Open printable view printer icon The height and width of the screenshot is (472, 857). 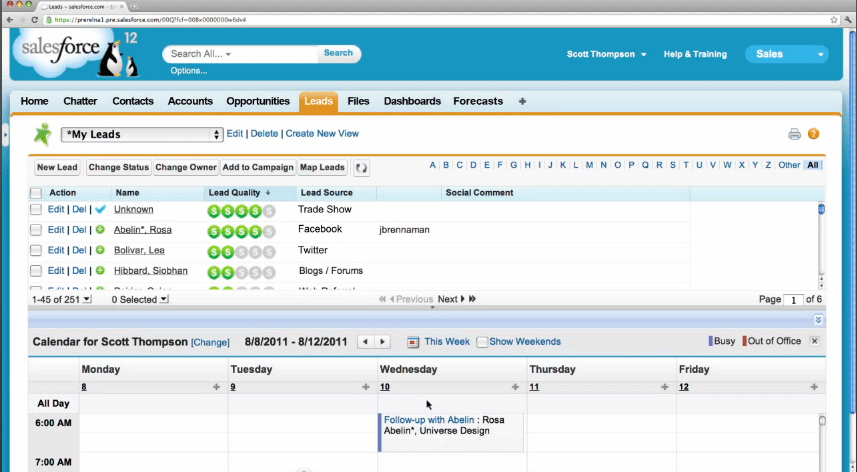click(794, 134)
